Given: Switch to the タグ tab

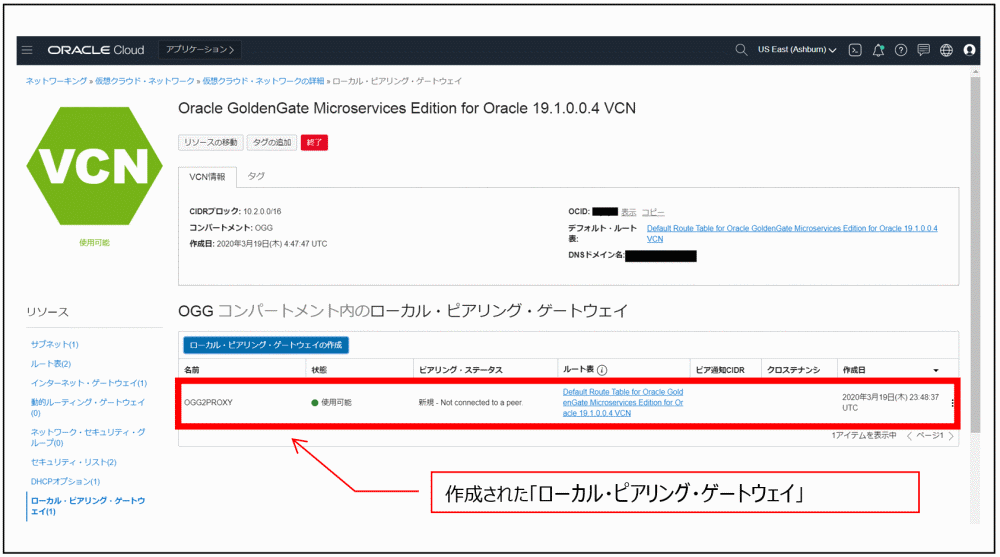Looking at the screenshot, I should click(256, 176).
